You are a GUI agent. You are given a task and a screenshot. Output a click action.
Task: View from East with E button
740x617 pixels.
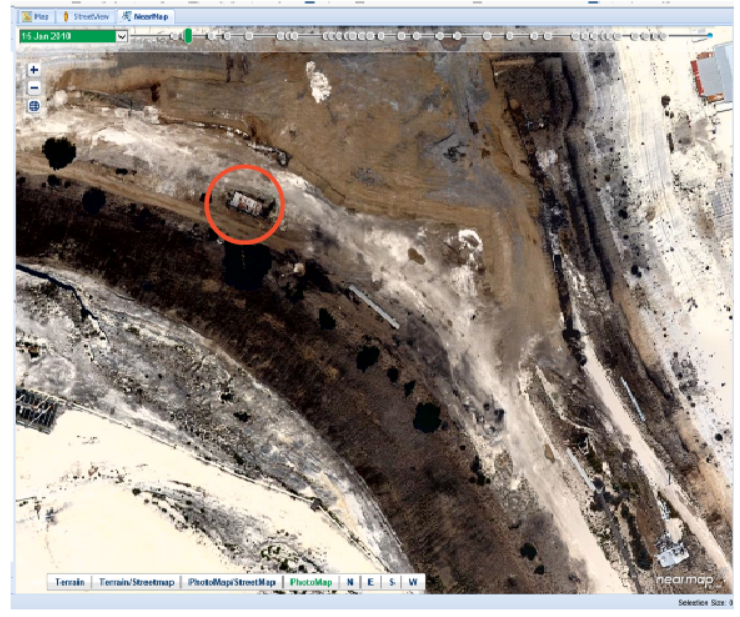[370, 582]
